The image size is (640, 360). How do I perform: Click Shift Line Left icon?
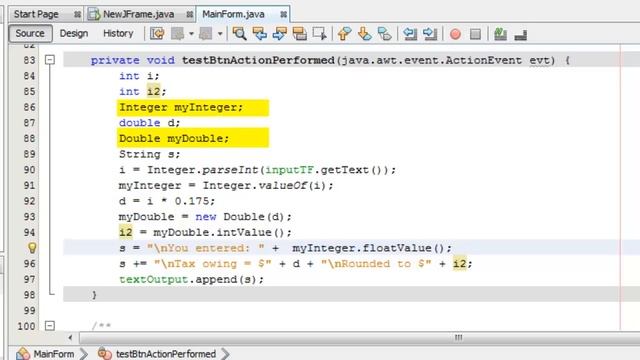[410, 34]
